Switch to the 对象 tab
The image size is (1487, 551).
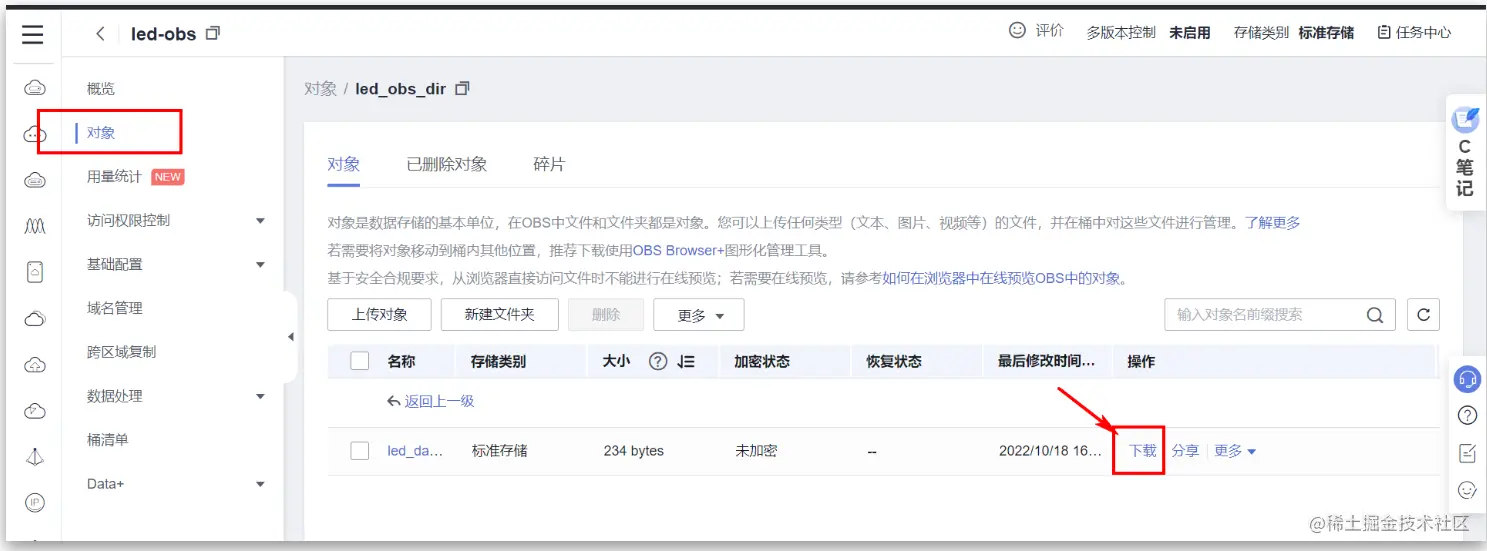pos(344,164)
